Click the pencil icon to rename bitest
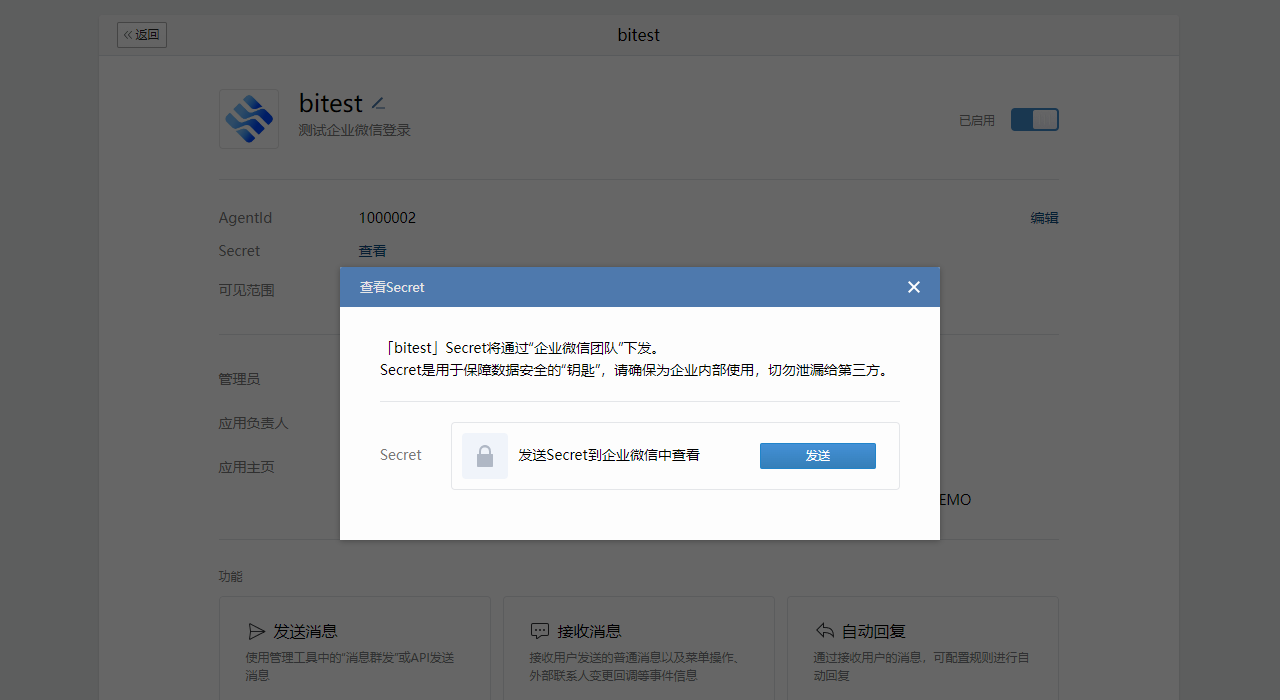 378,101
